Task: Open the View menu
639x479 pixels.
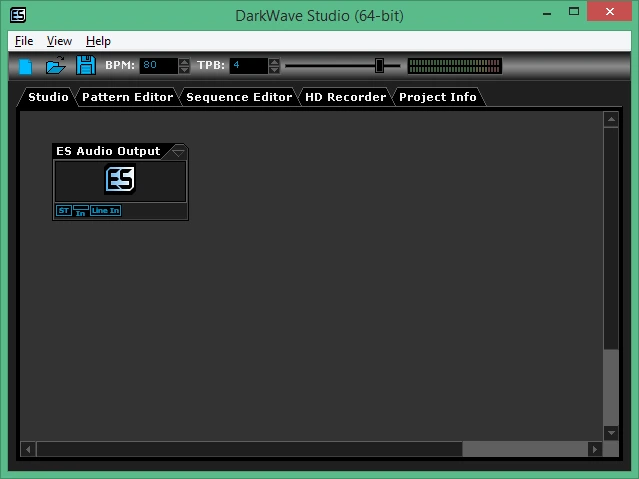Action: tap(59, 41)
